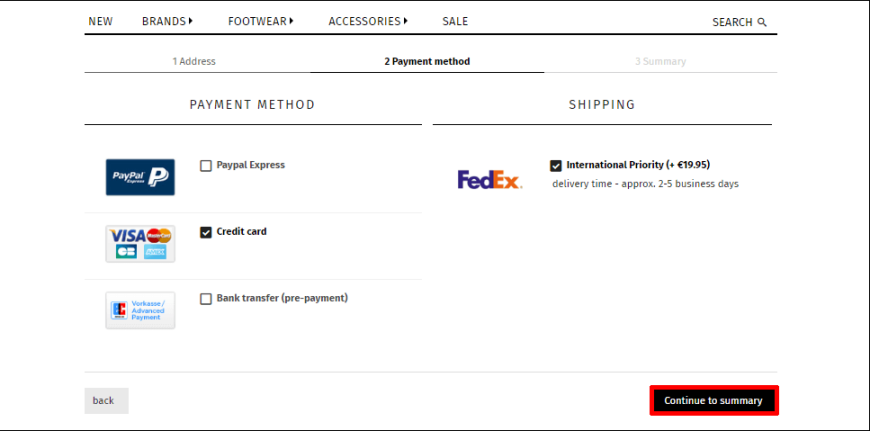The image size is (870, 431).
Task: Click the FedEx logo
Action: click(x=490, y=179)
